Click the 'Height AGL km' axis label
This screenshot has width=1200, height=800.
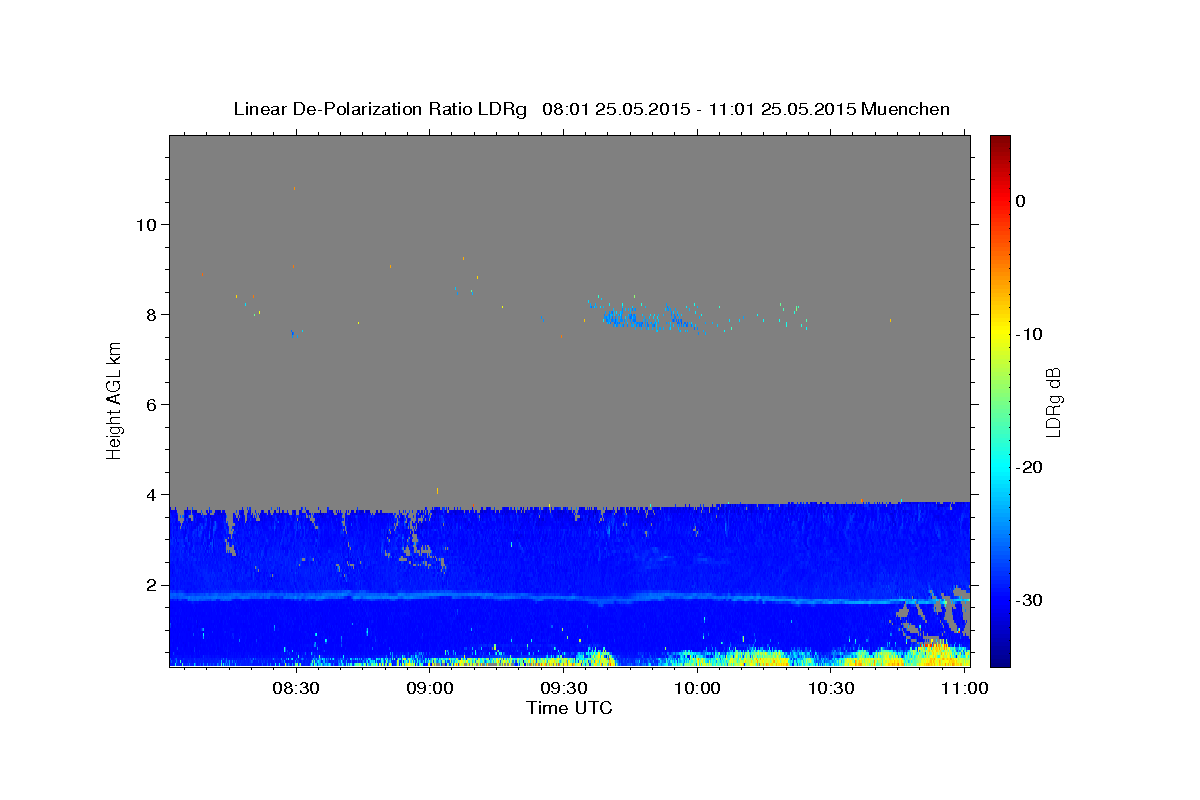[115, 400]
